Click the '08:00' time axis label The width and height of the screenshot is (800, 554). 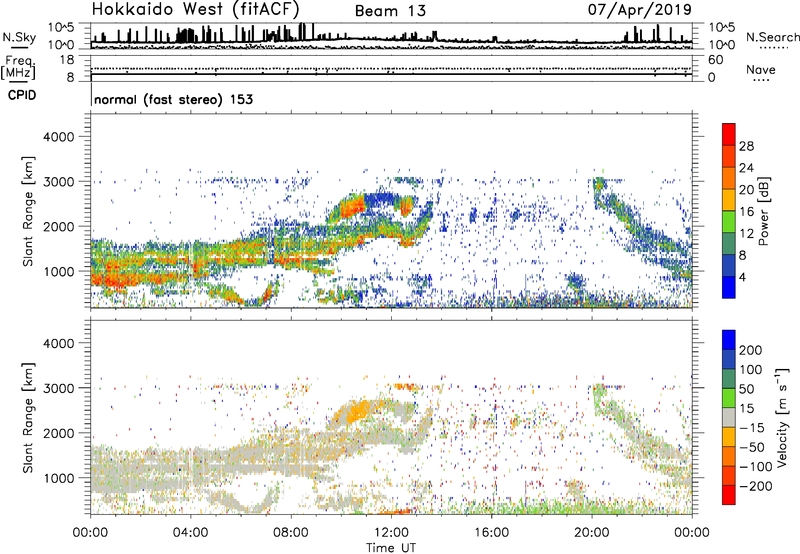(291, 533)
